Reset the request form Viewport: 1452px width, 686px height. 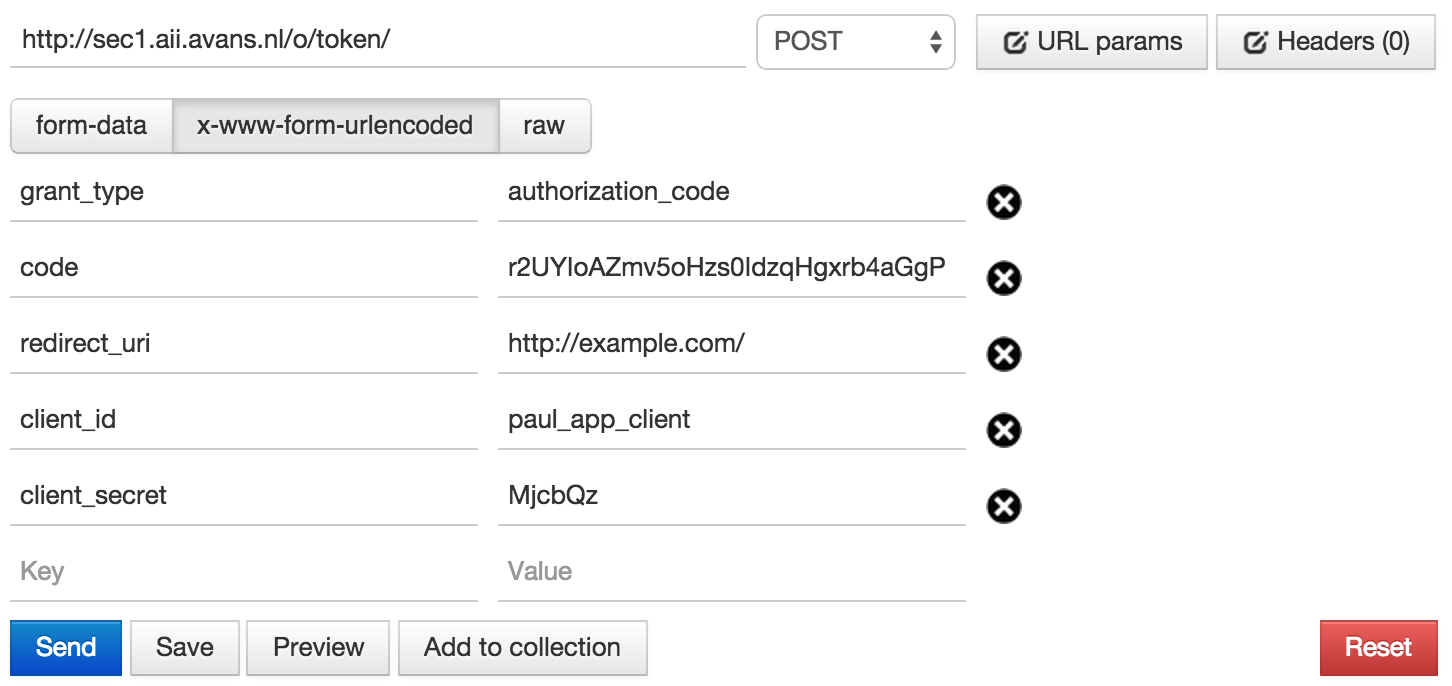pos(1378,647)
